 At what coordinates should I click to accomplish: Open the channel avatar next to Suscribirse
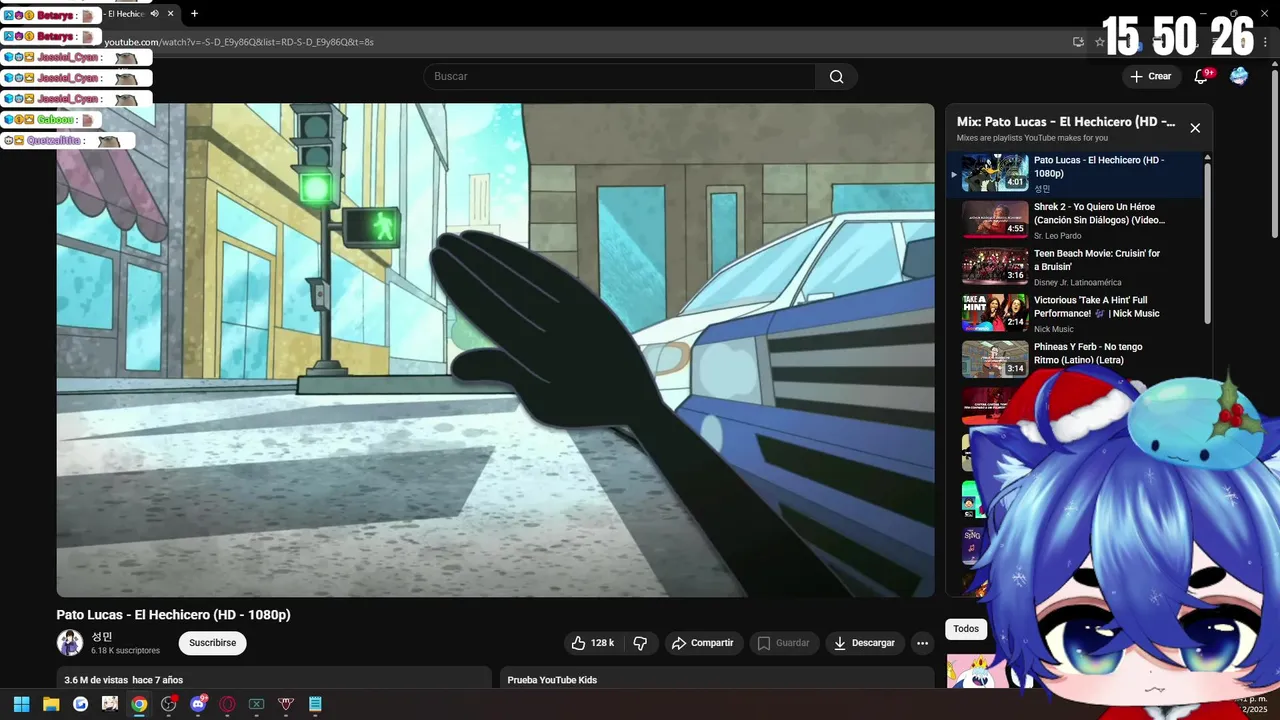70,643
